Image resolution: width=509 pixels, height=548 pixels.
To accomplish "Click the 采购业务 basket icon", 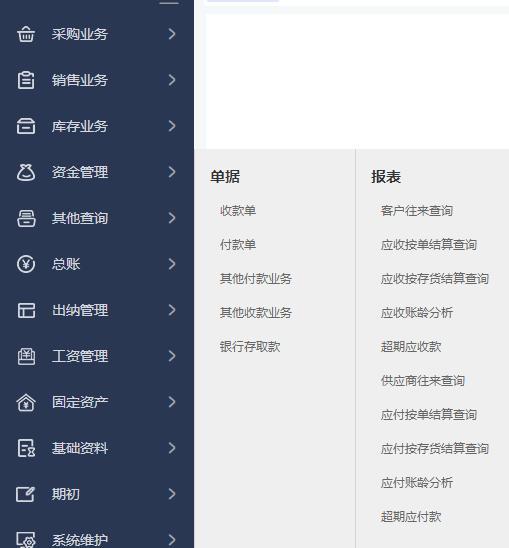I will coord(26,34).
